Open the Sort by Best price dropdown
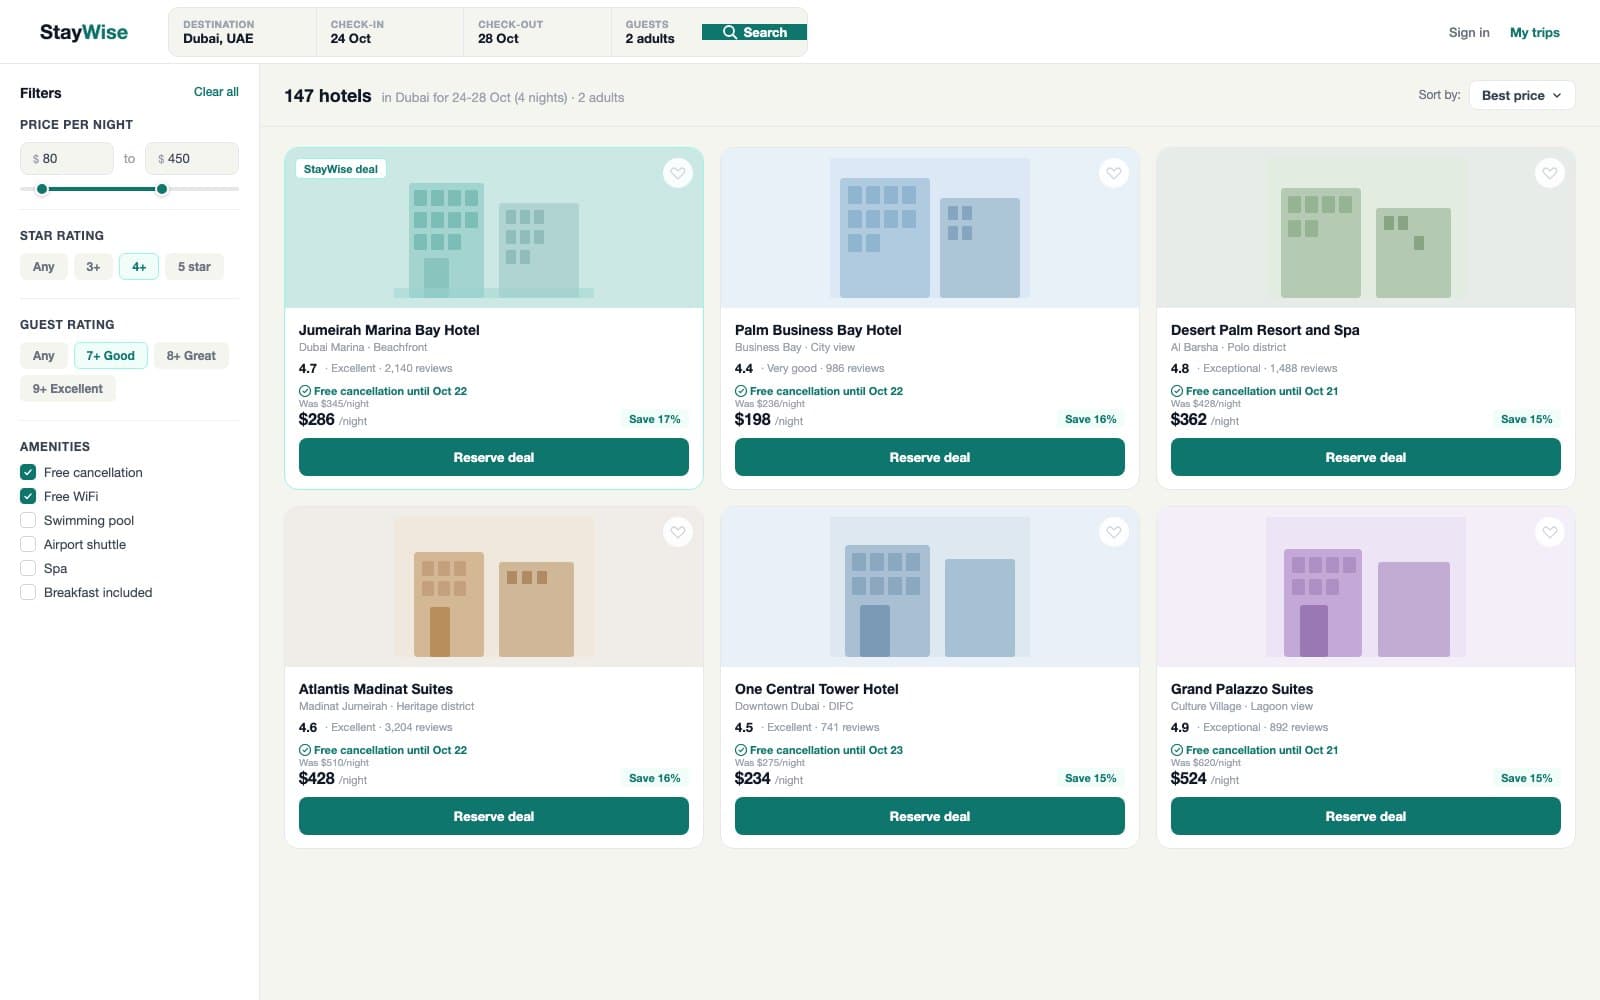The width and height of the screenshot is (1600, 1000). pos(1522,95)
